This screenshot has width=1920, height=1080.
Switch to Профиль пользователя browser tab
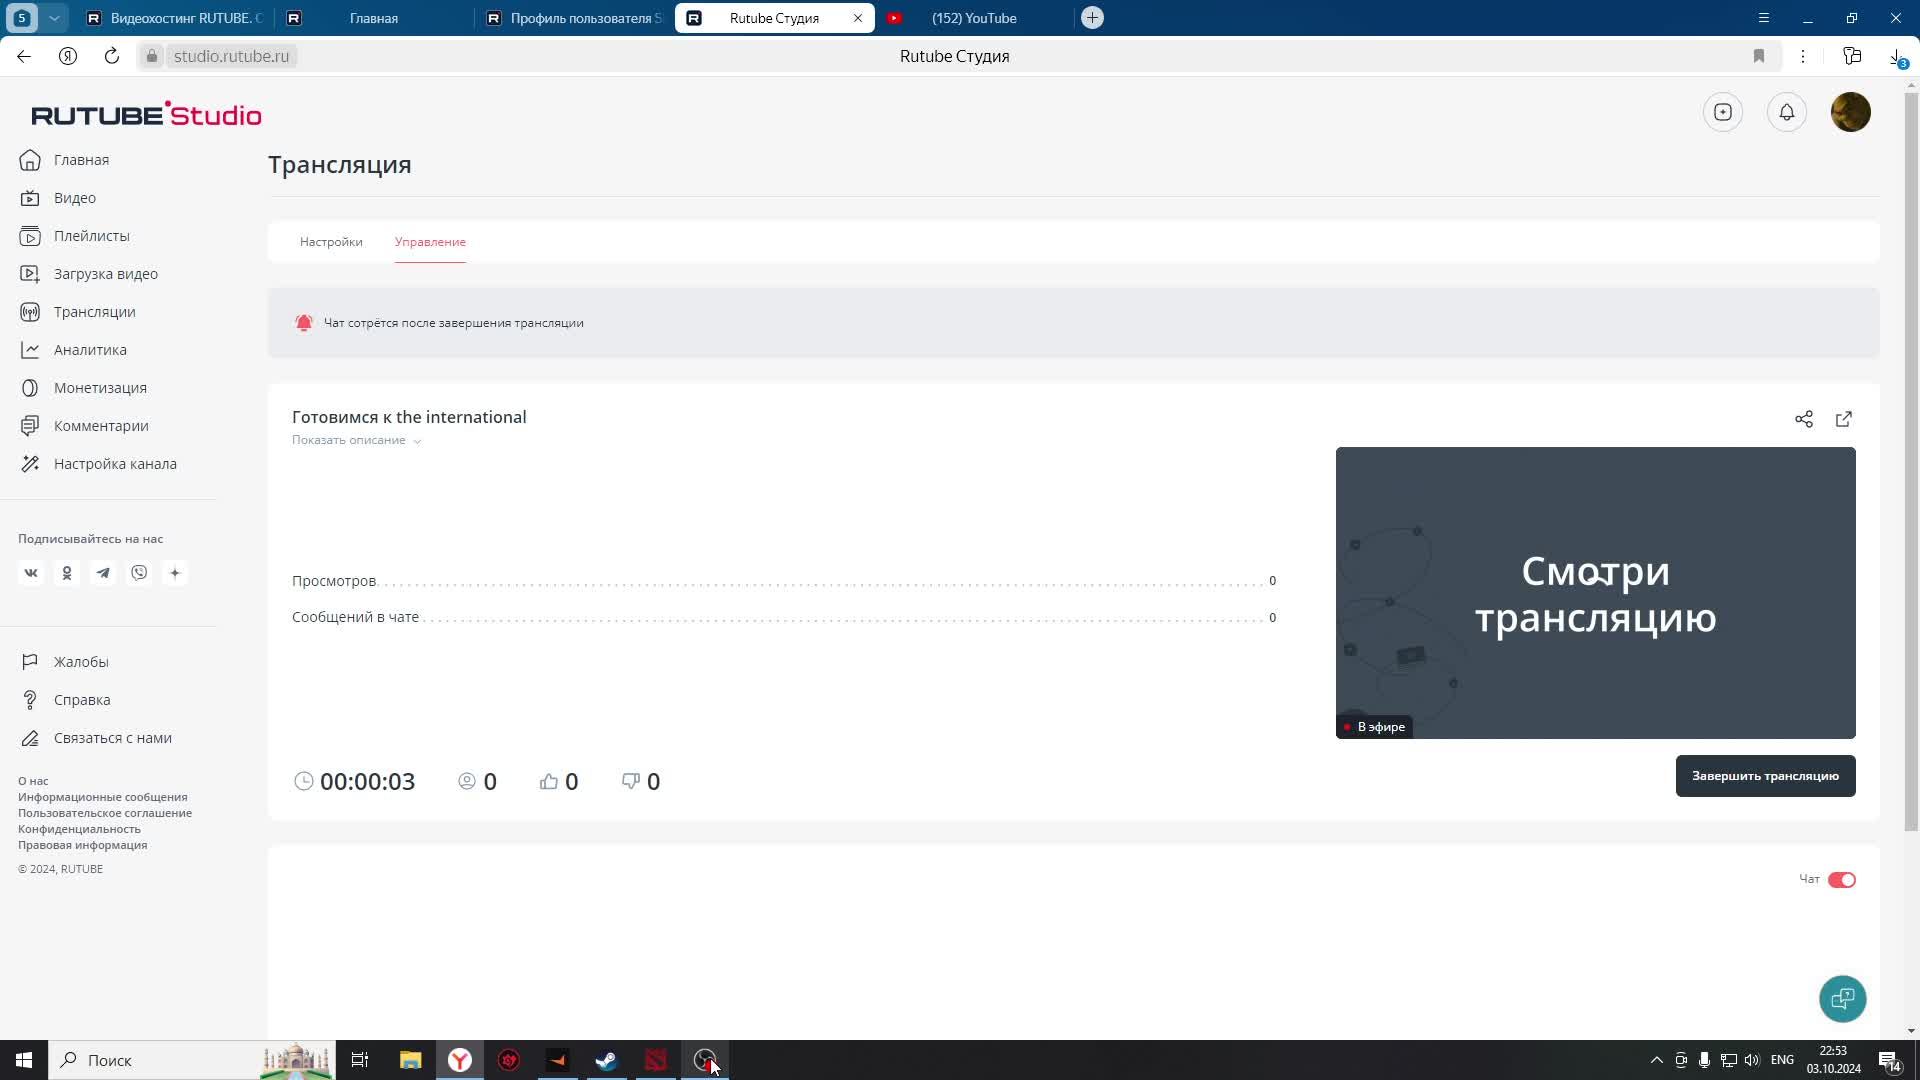[x=574, y=18]
